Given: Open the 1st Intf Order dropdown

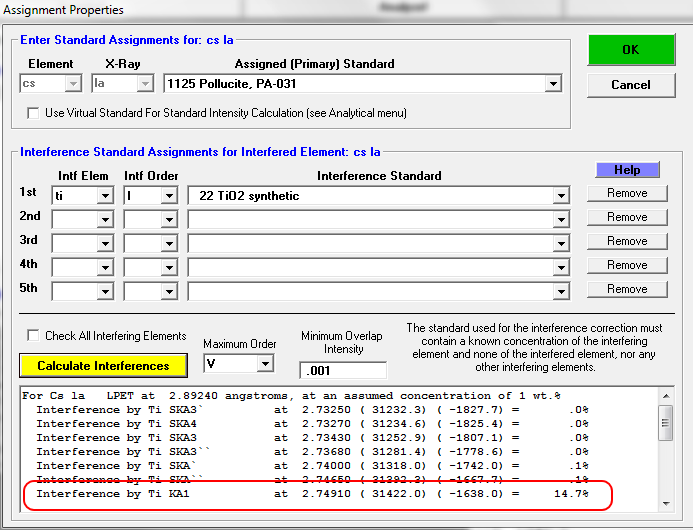Looking at the screenshot, I should [x=169, y=196].
